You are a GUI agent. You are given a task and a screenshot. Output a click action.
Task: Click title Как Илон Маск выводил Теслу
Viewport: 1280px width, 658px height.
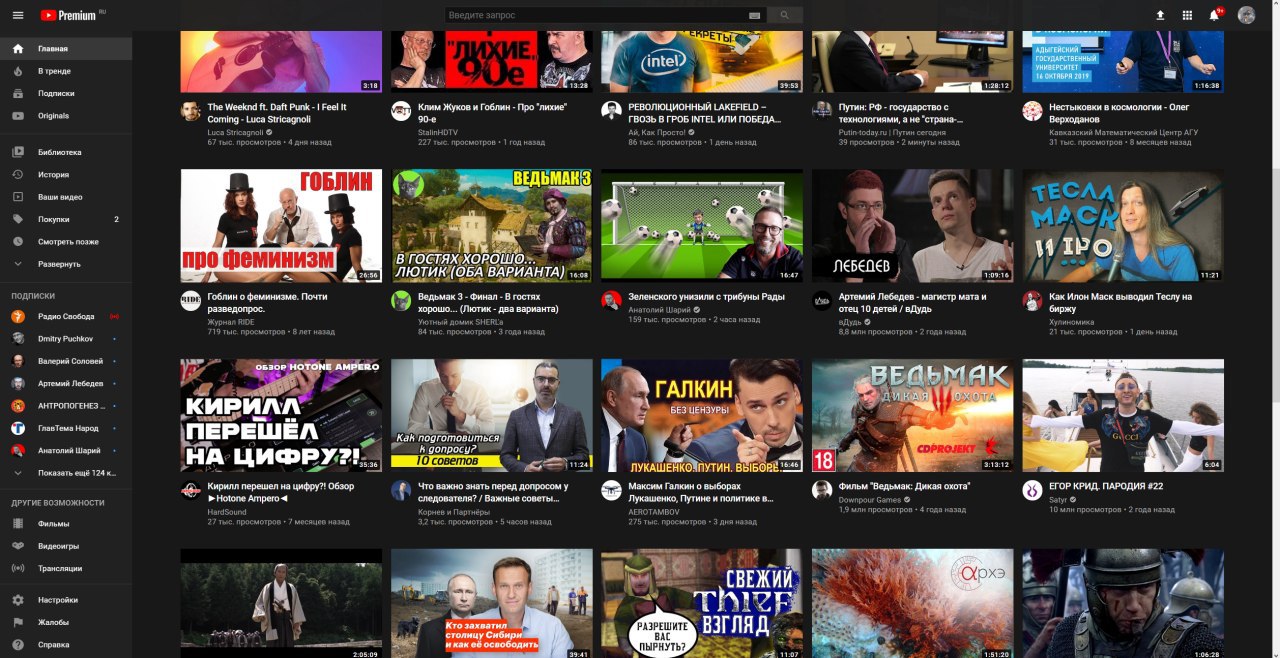(x=1120, y=303)
